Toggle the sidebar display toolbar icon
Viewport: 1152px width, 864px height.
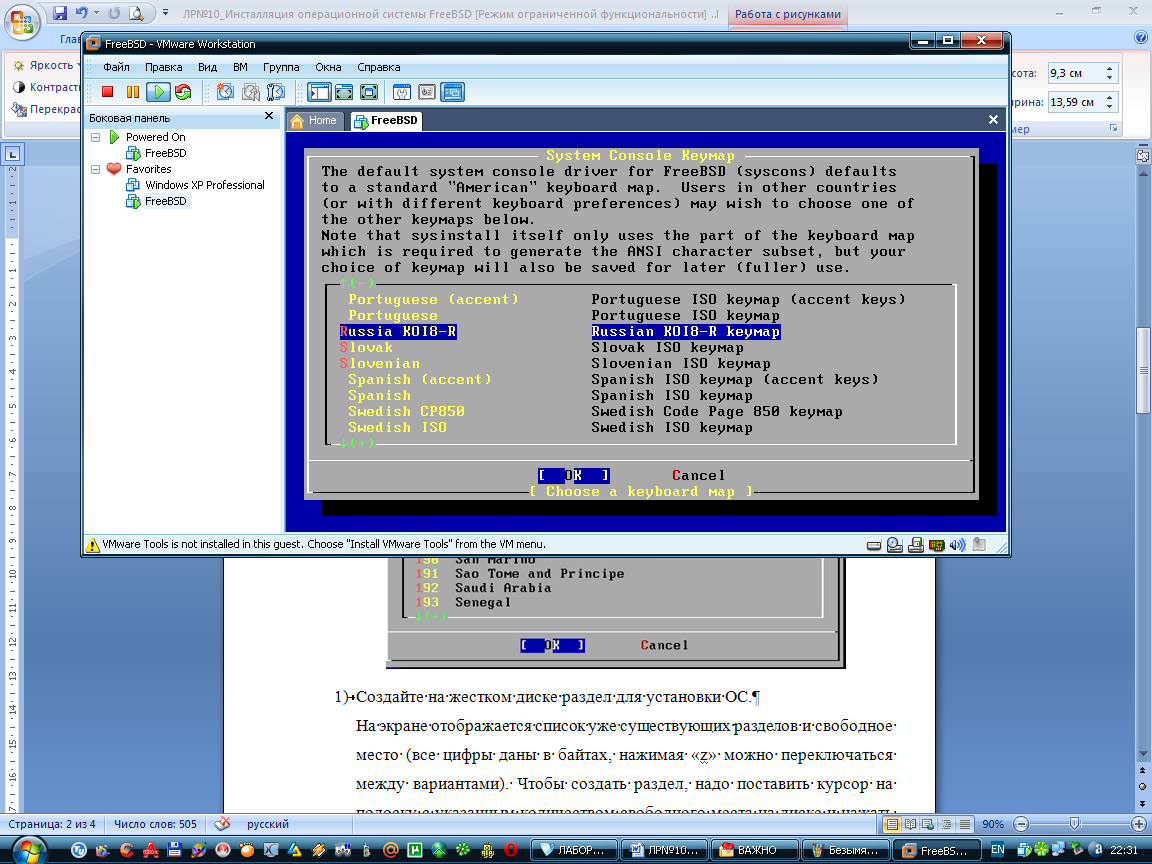[320, 92]
